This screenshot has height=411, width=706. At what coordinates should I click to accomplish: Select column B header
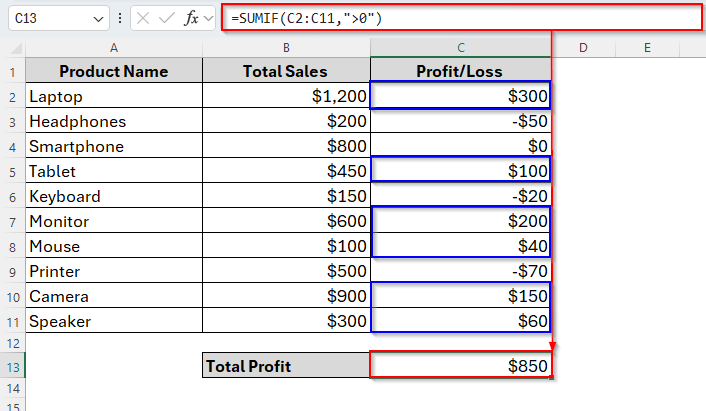(x=286, y=48)
